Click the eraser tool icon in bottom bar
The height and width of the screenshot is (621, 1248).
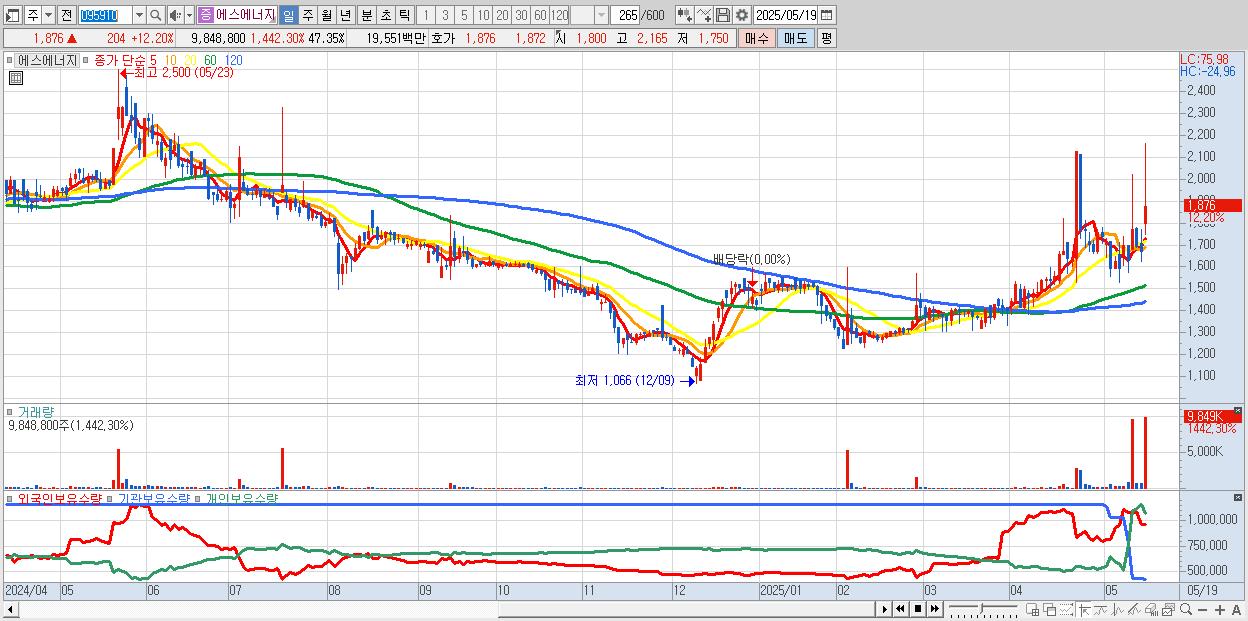pyautogui.click(x=1151, y=609)
